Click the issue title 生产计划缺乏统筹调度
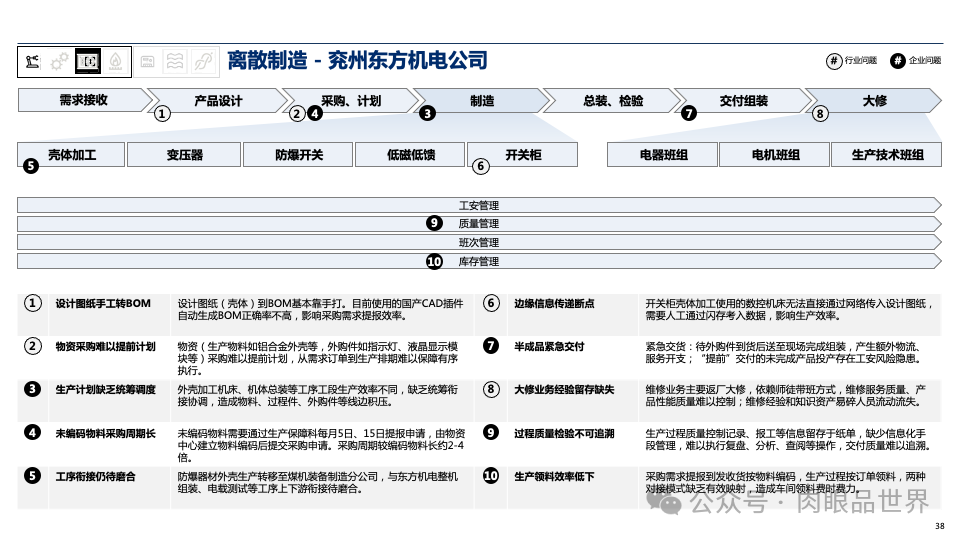 (x=105, y=389)
